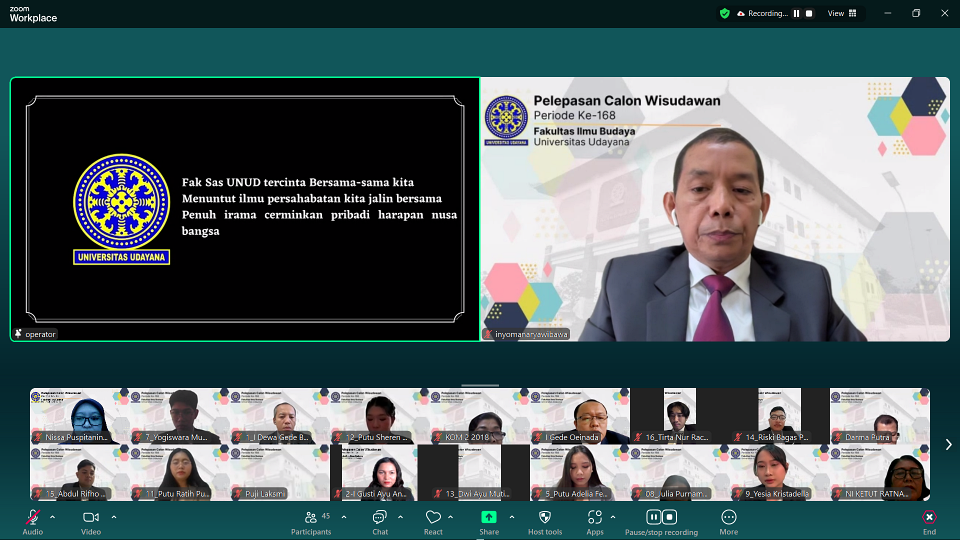Restore down the Zoom window

pyautogui.click(x=916, y=13)
